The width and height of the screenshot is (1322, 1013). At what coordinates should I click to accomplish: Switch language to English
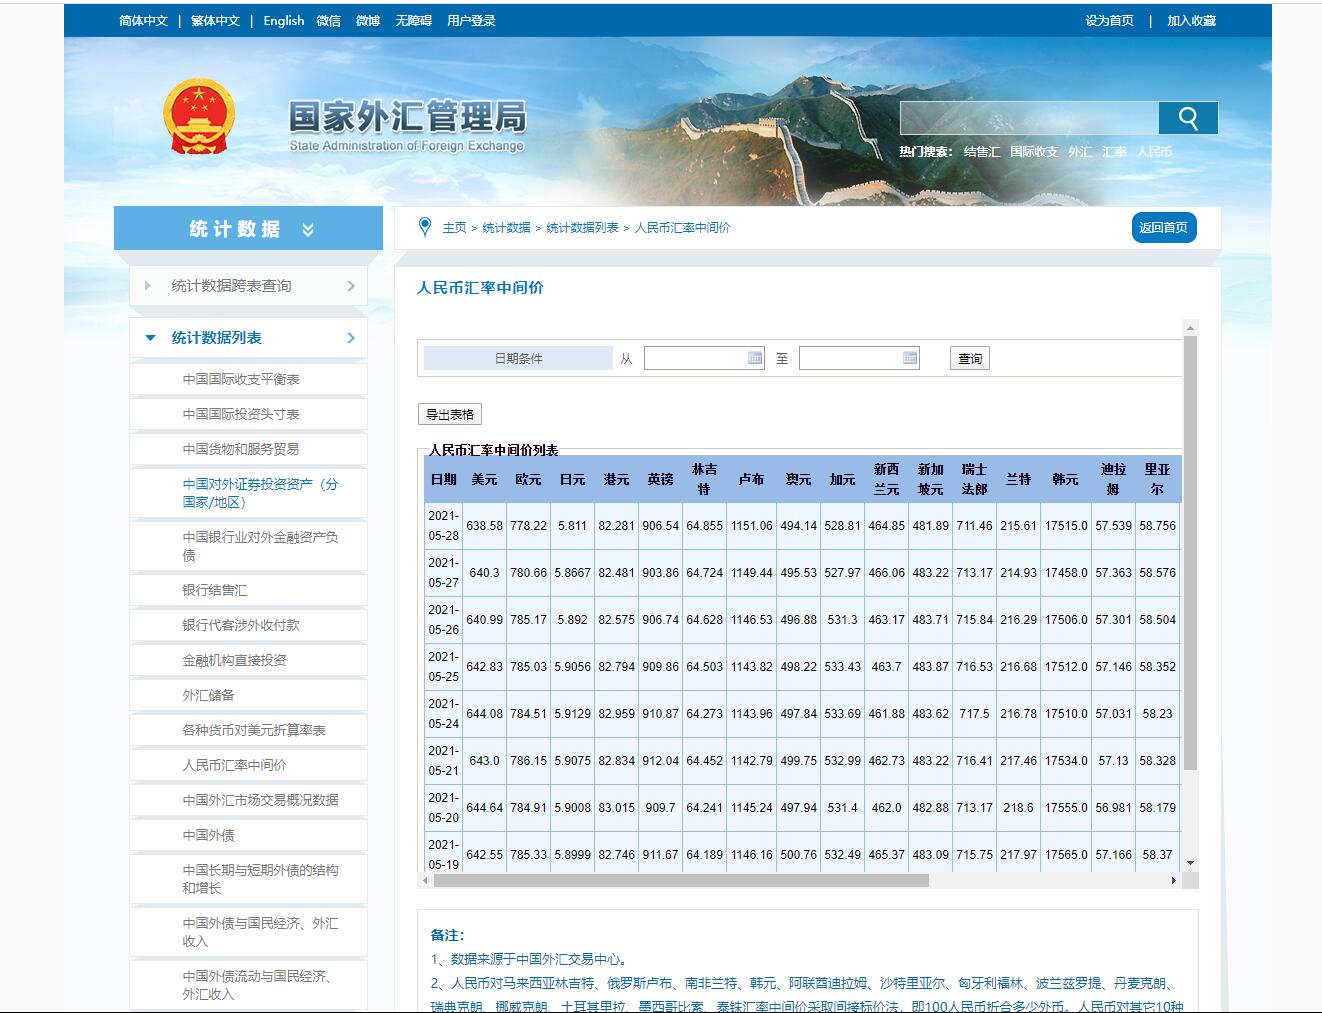pyautogui.click(x=283, y=20)
